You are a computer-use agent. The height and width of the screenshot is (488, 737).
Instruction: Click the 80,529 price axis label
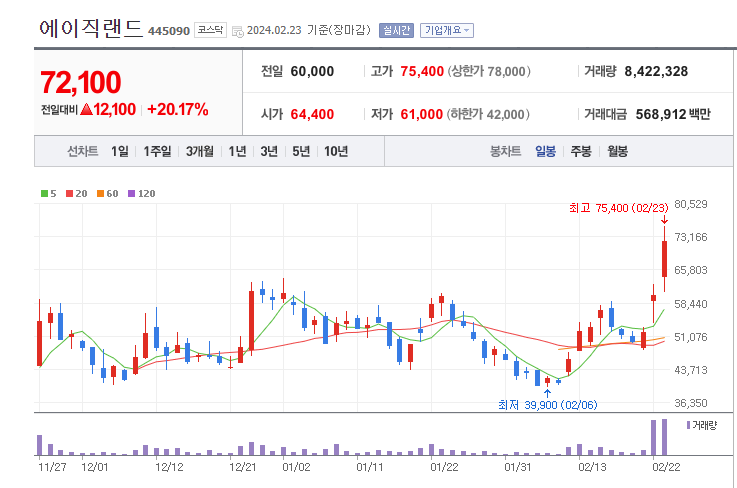click(x=690, y=204)
